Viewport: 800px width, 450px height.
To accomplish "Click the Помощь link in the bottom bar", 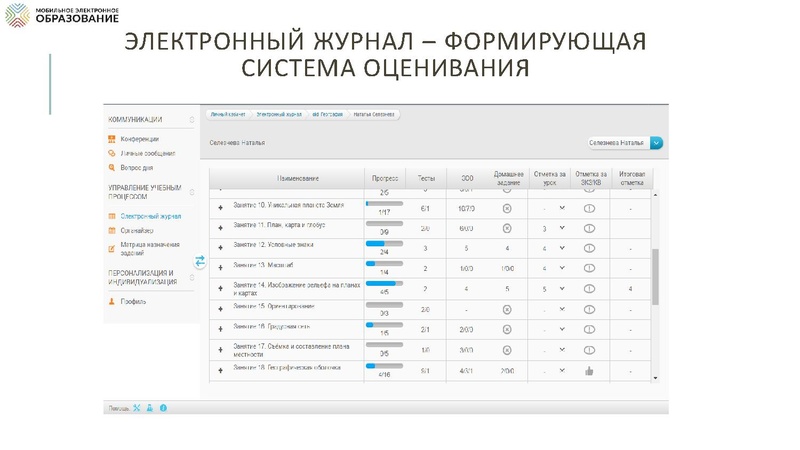I will 118,408.
